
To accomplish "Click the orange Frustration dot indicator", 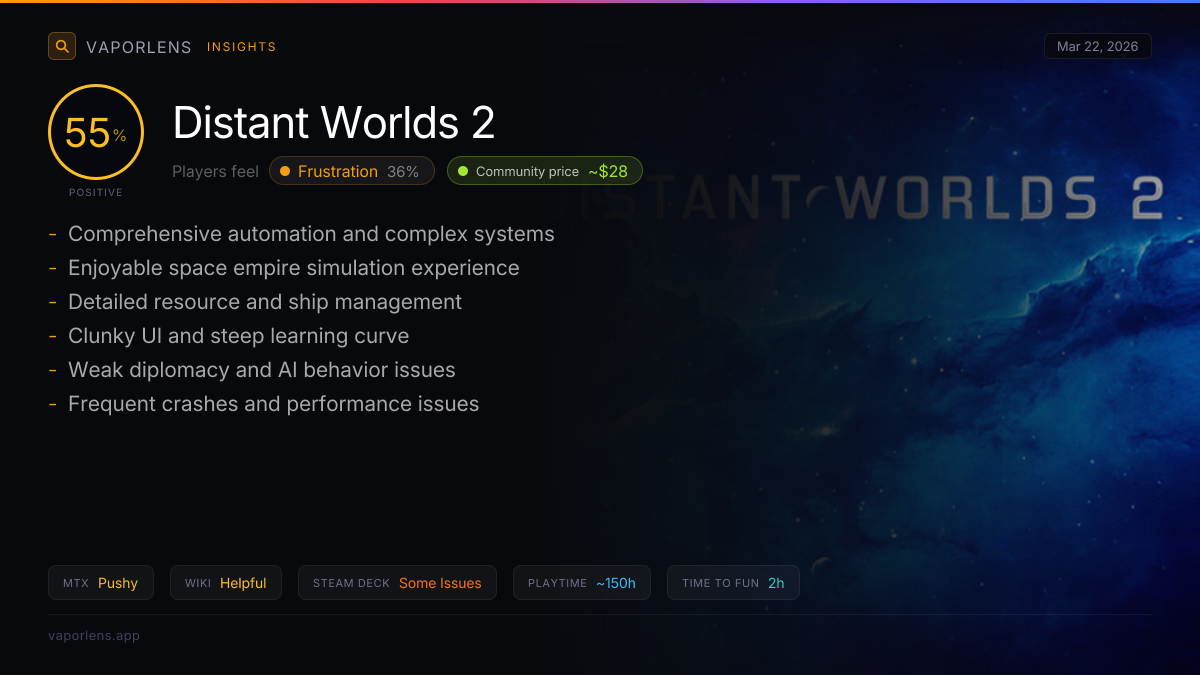I will pos(285,171).
